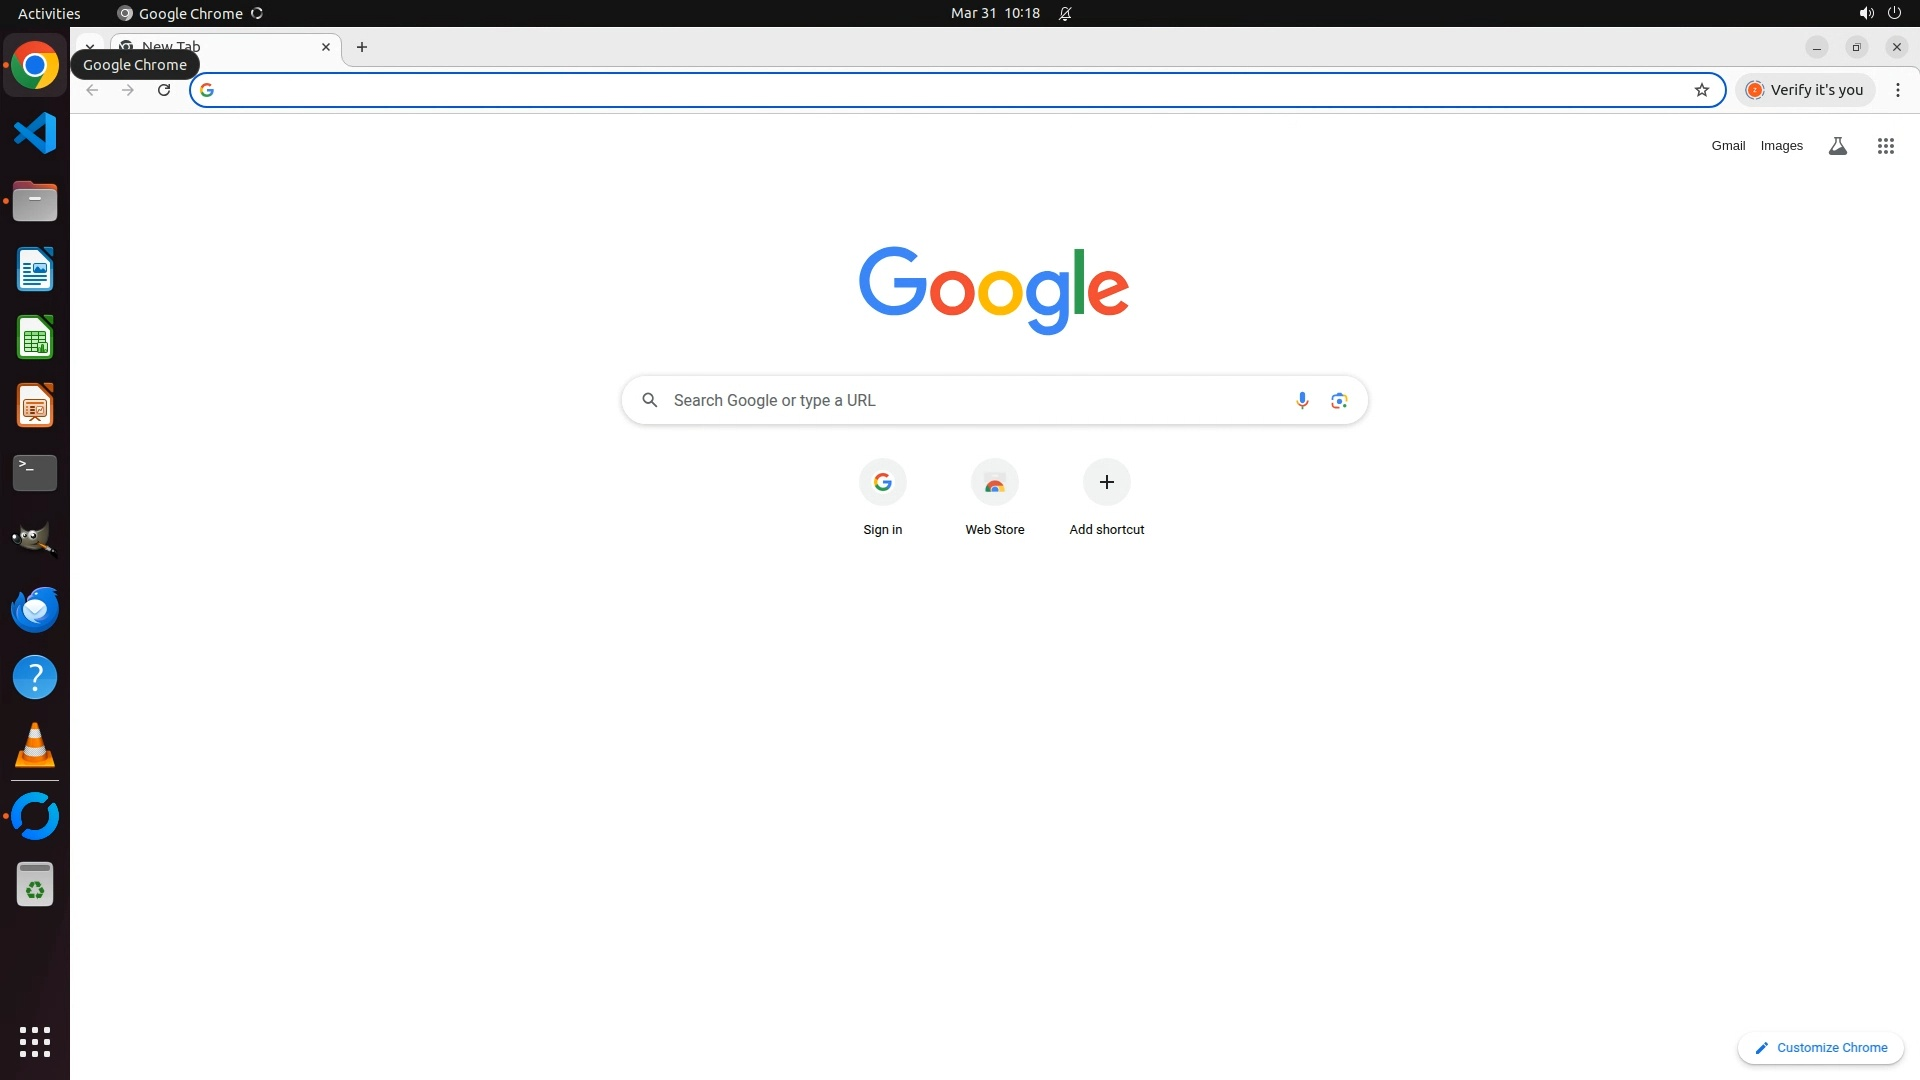
Task: Expand the tab search dropdown
Action: pos(89,46)
